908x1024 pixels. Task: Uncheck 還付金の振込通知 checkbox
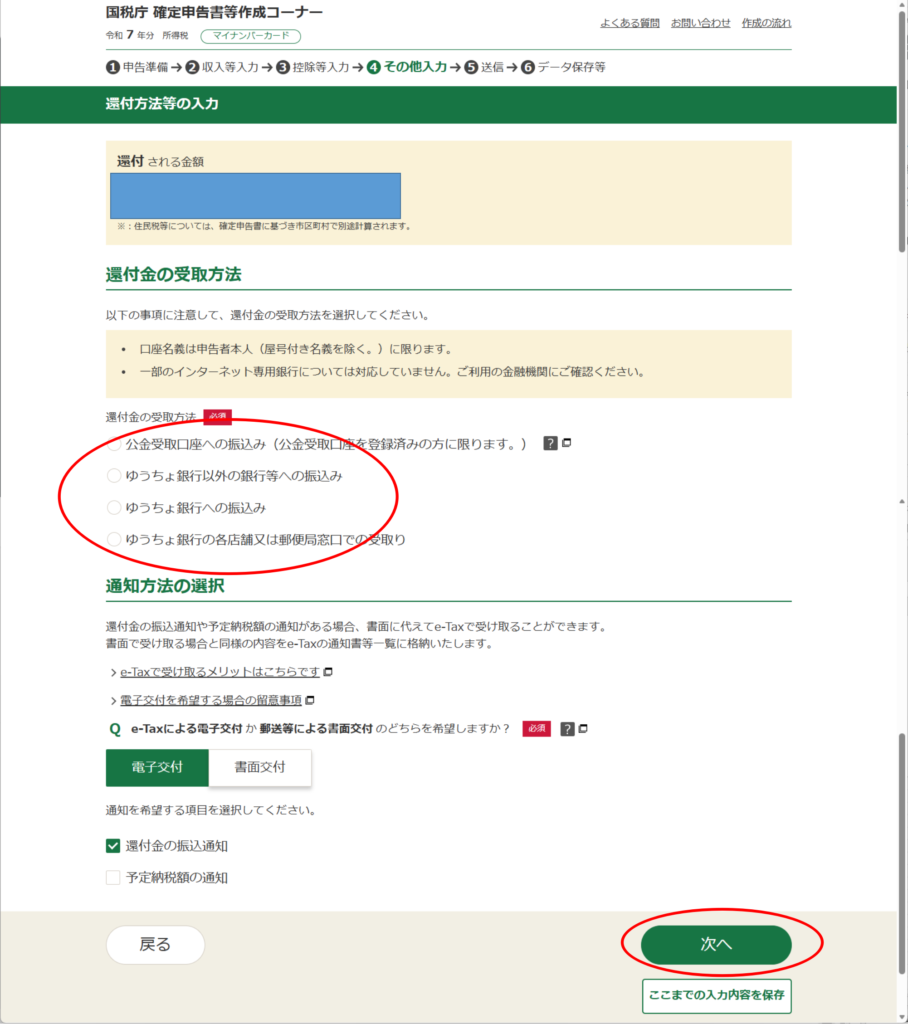tap(113, 846)
